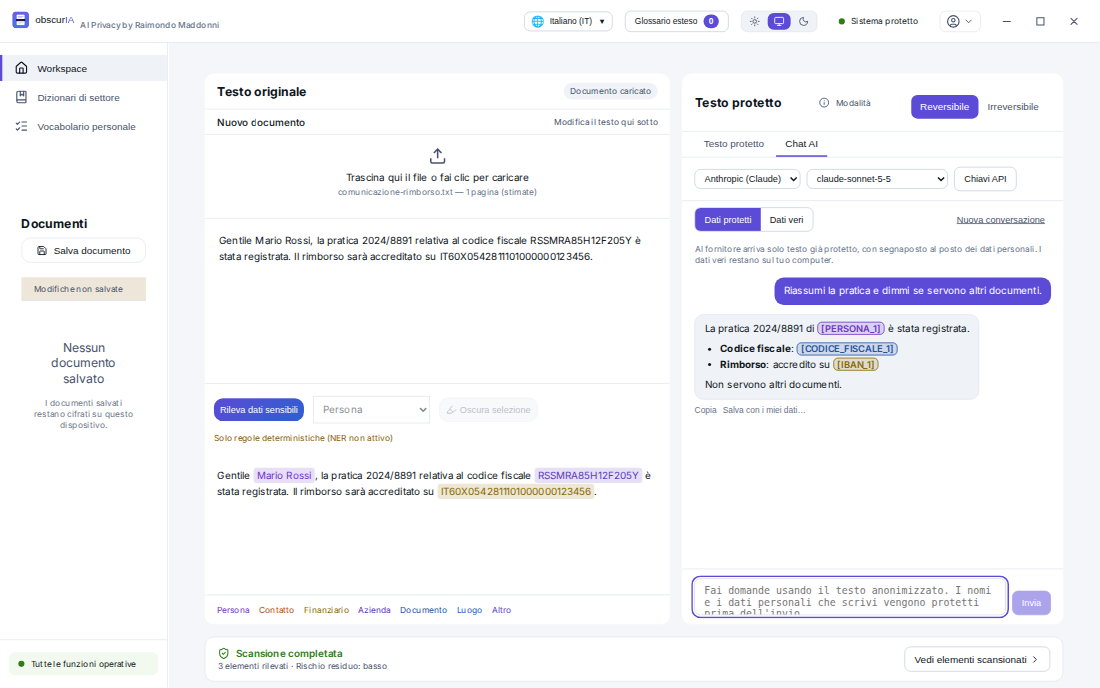Focus the chat question input field
The height and width of the screenshot is (688, 1100).
click(850, 597)
